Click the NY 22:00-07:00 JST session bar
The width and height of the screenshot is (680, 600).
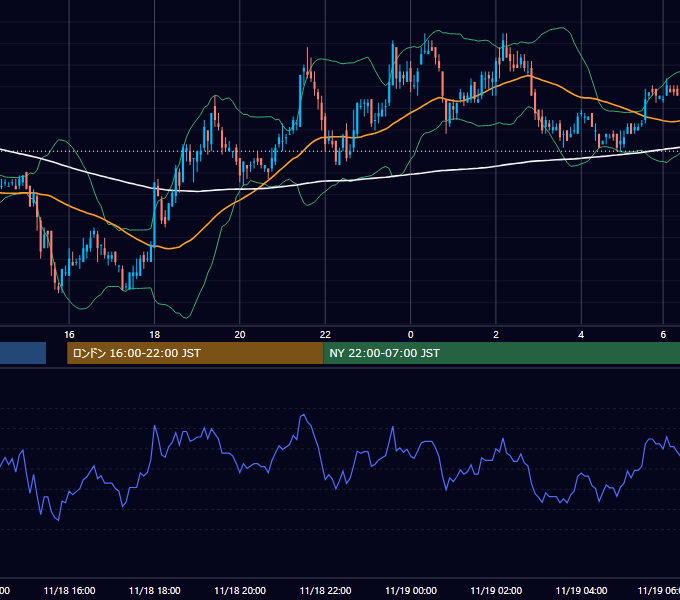pyautogui.click(x=501, y=353)
